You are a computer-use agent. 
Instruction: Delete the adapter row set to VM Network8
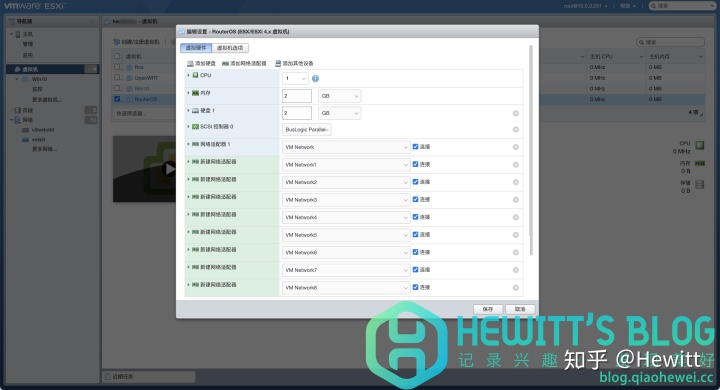[x=516, y=288]
